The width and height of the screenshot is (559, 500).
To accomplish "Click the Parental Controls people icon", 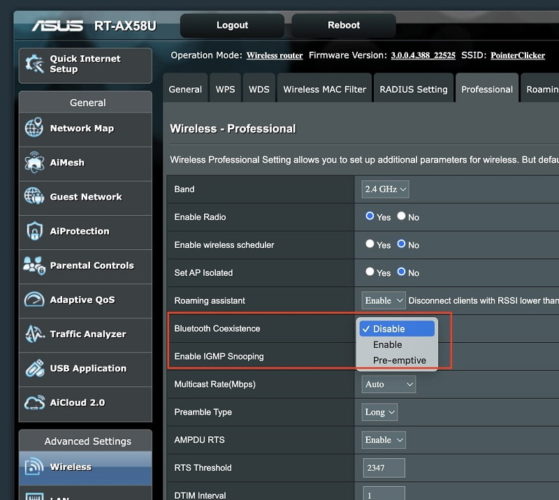I will 34,266.
